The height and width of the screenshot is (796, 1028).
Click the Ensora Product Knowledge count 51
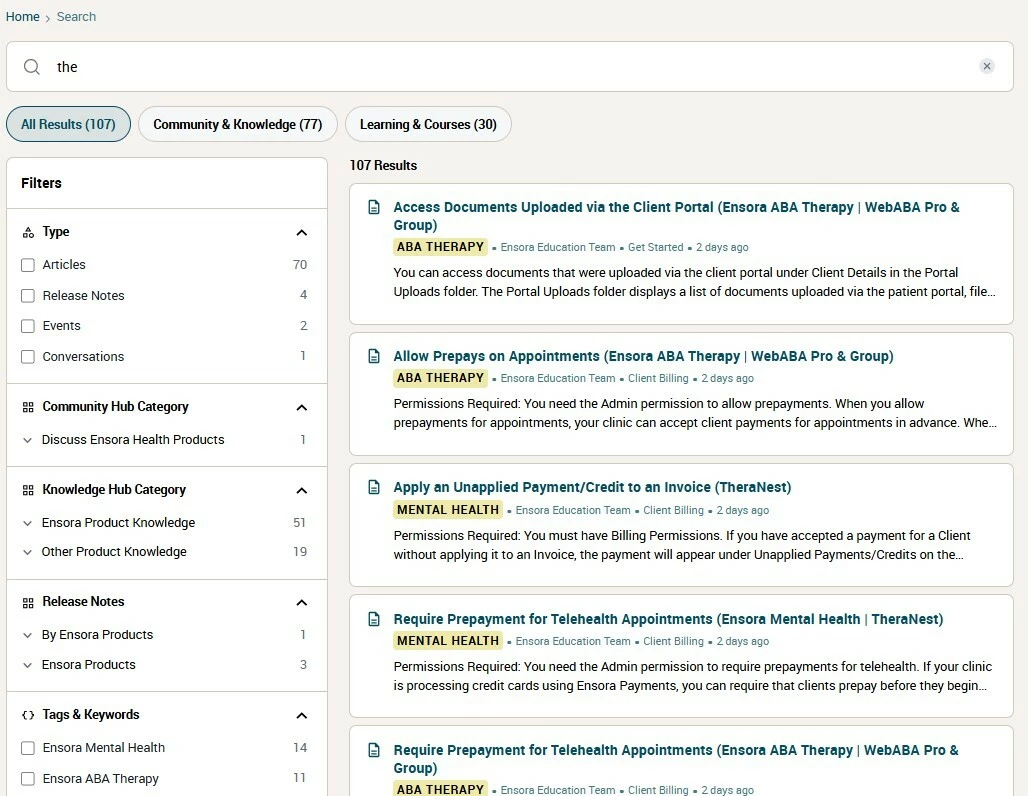(x=300, y=523)
